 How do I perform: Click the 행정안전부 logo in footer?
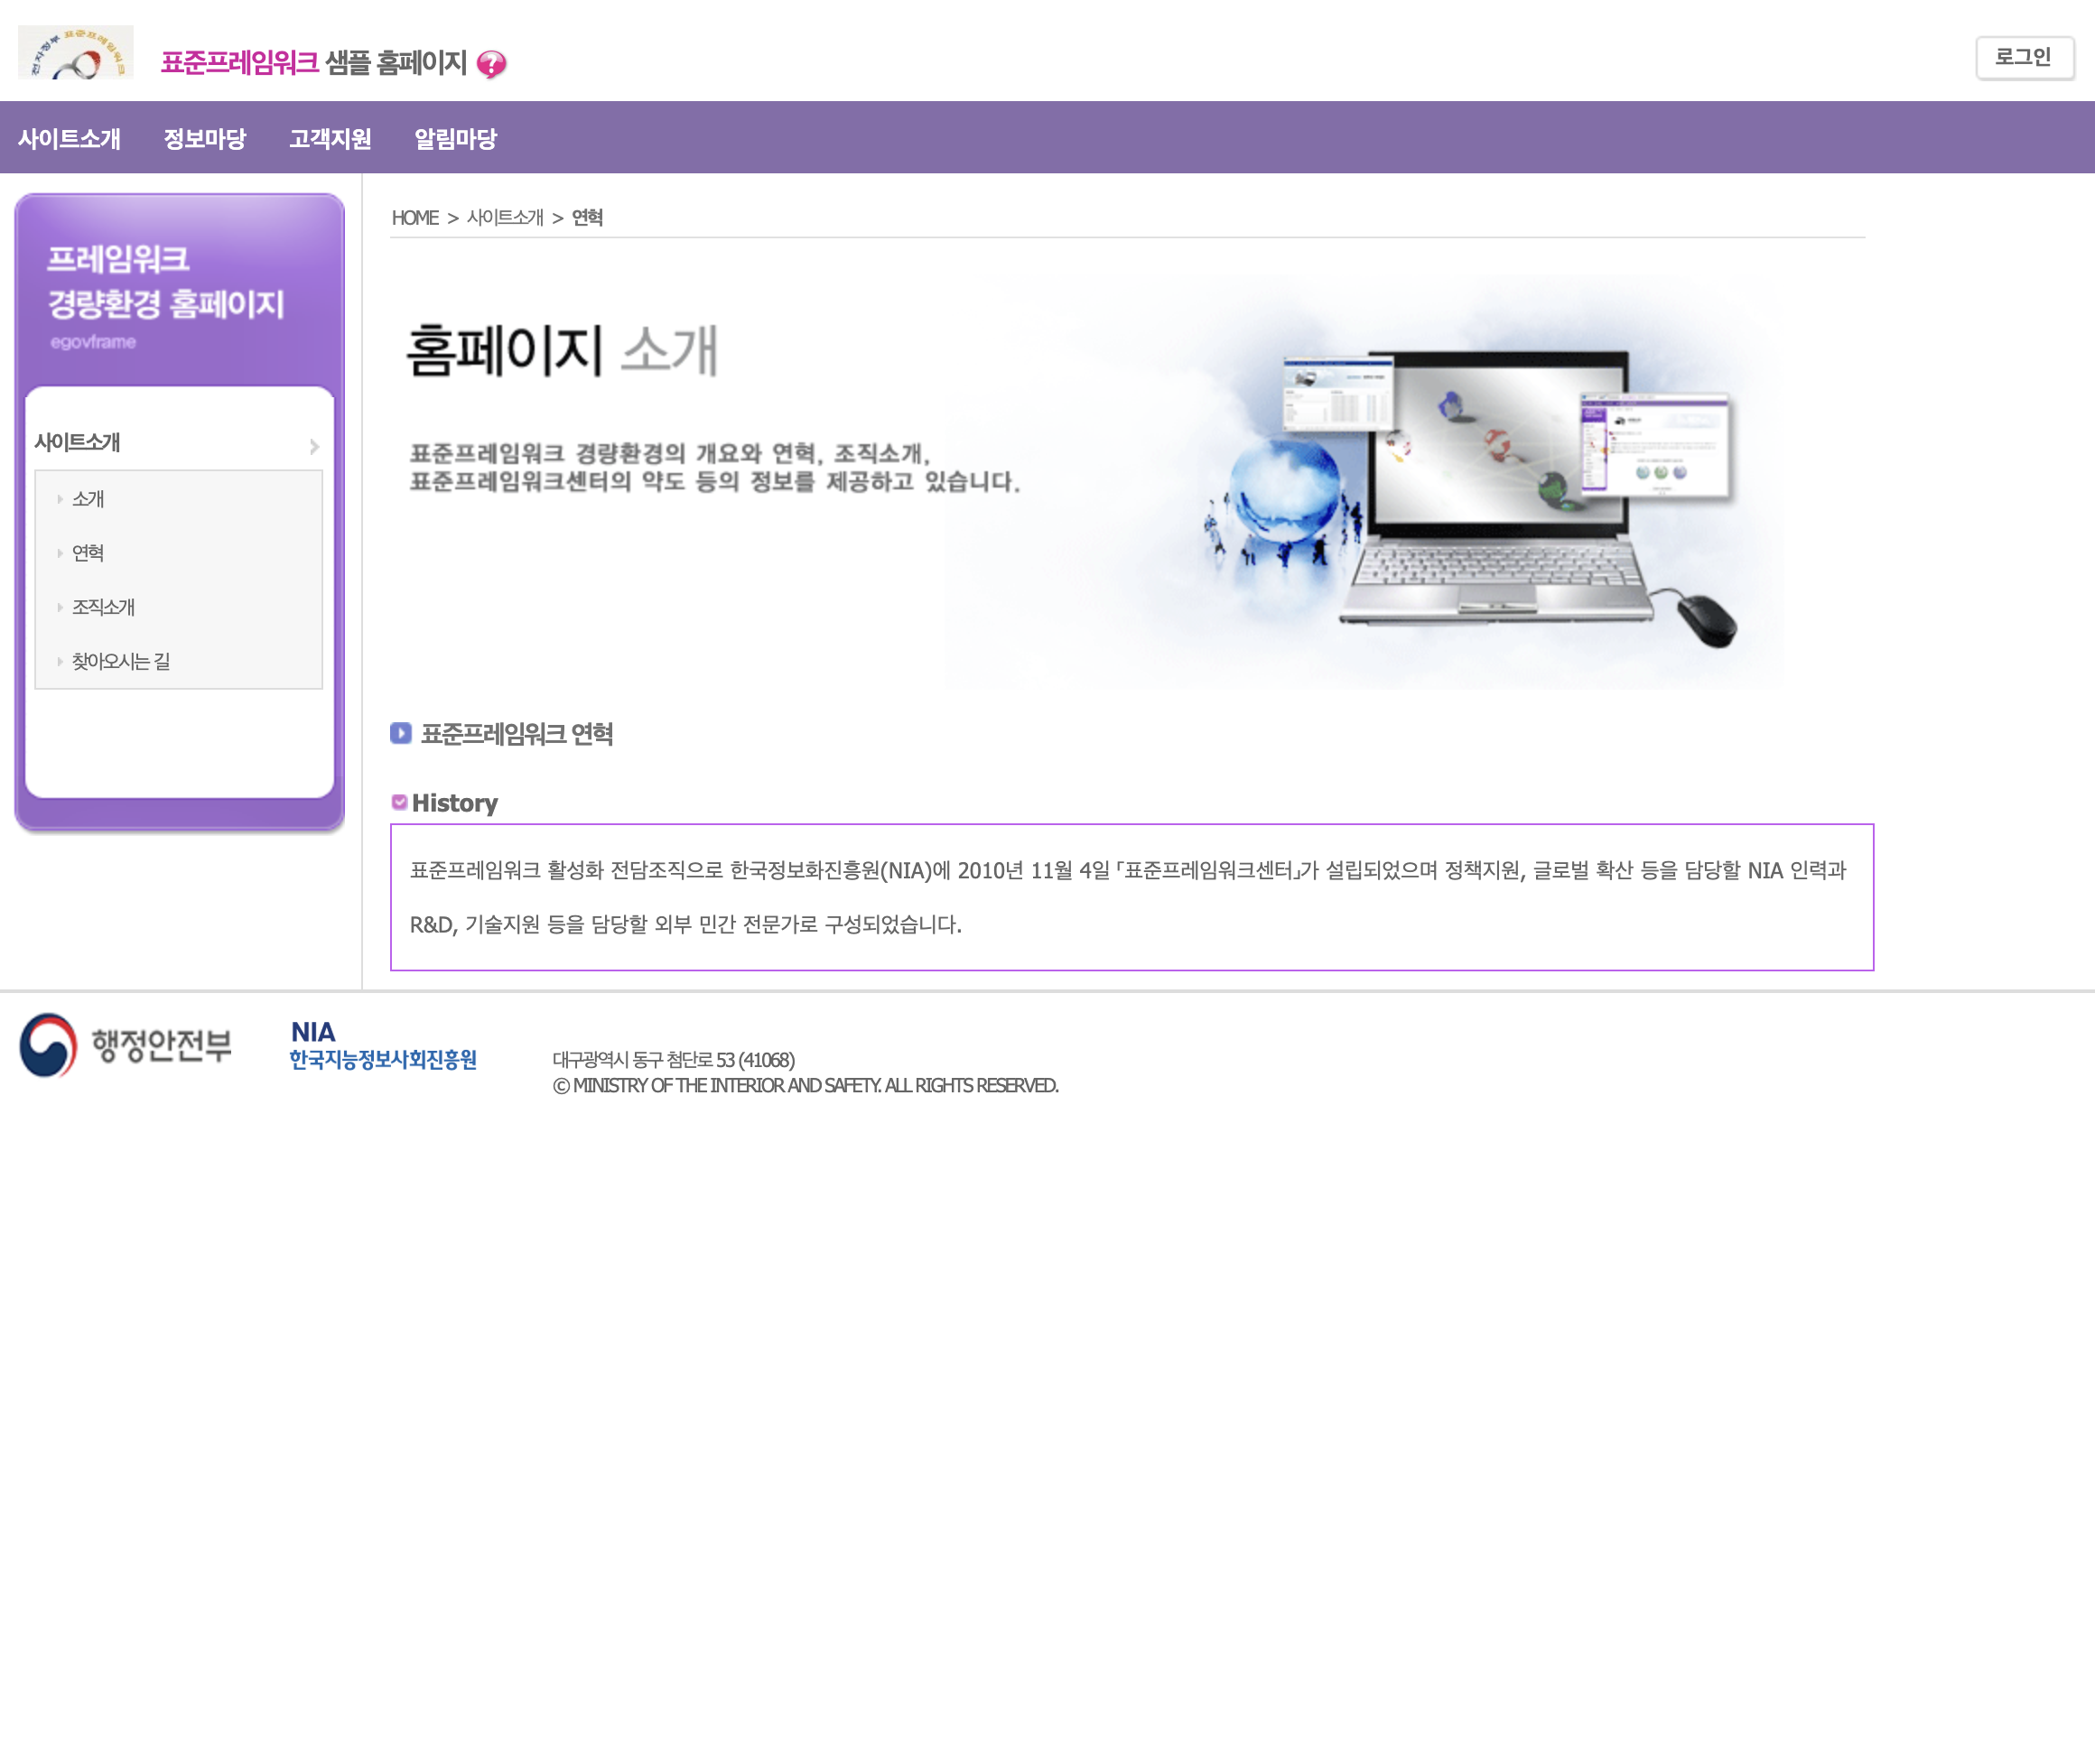tap(126, 1045)
